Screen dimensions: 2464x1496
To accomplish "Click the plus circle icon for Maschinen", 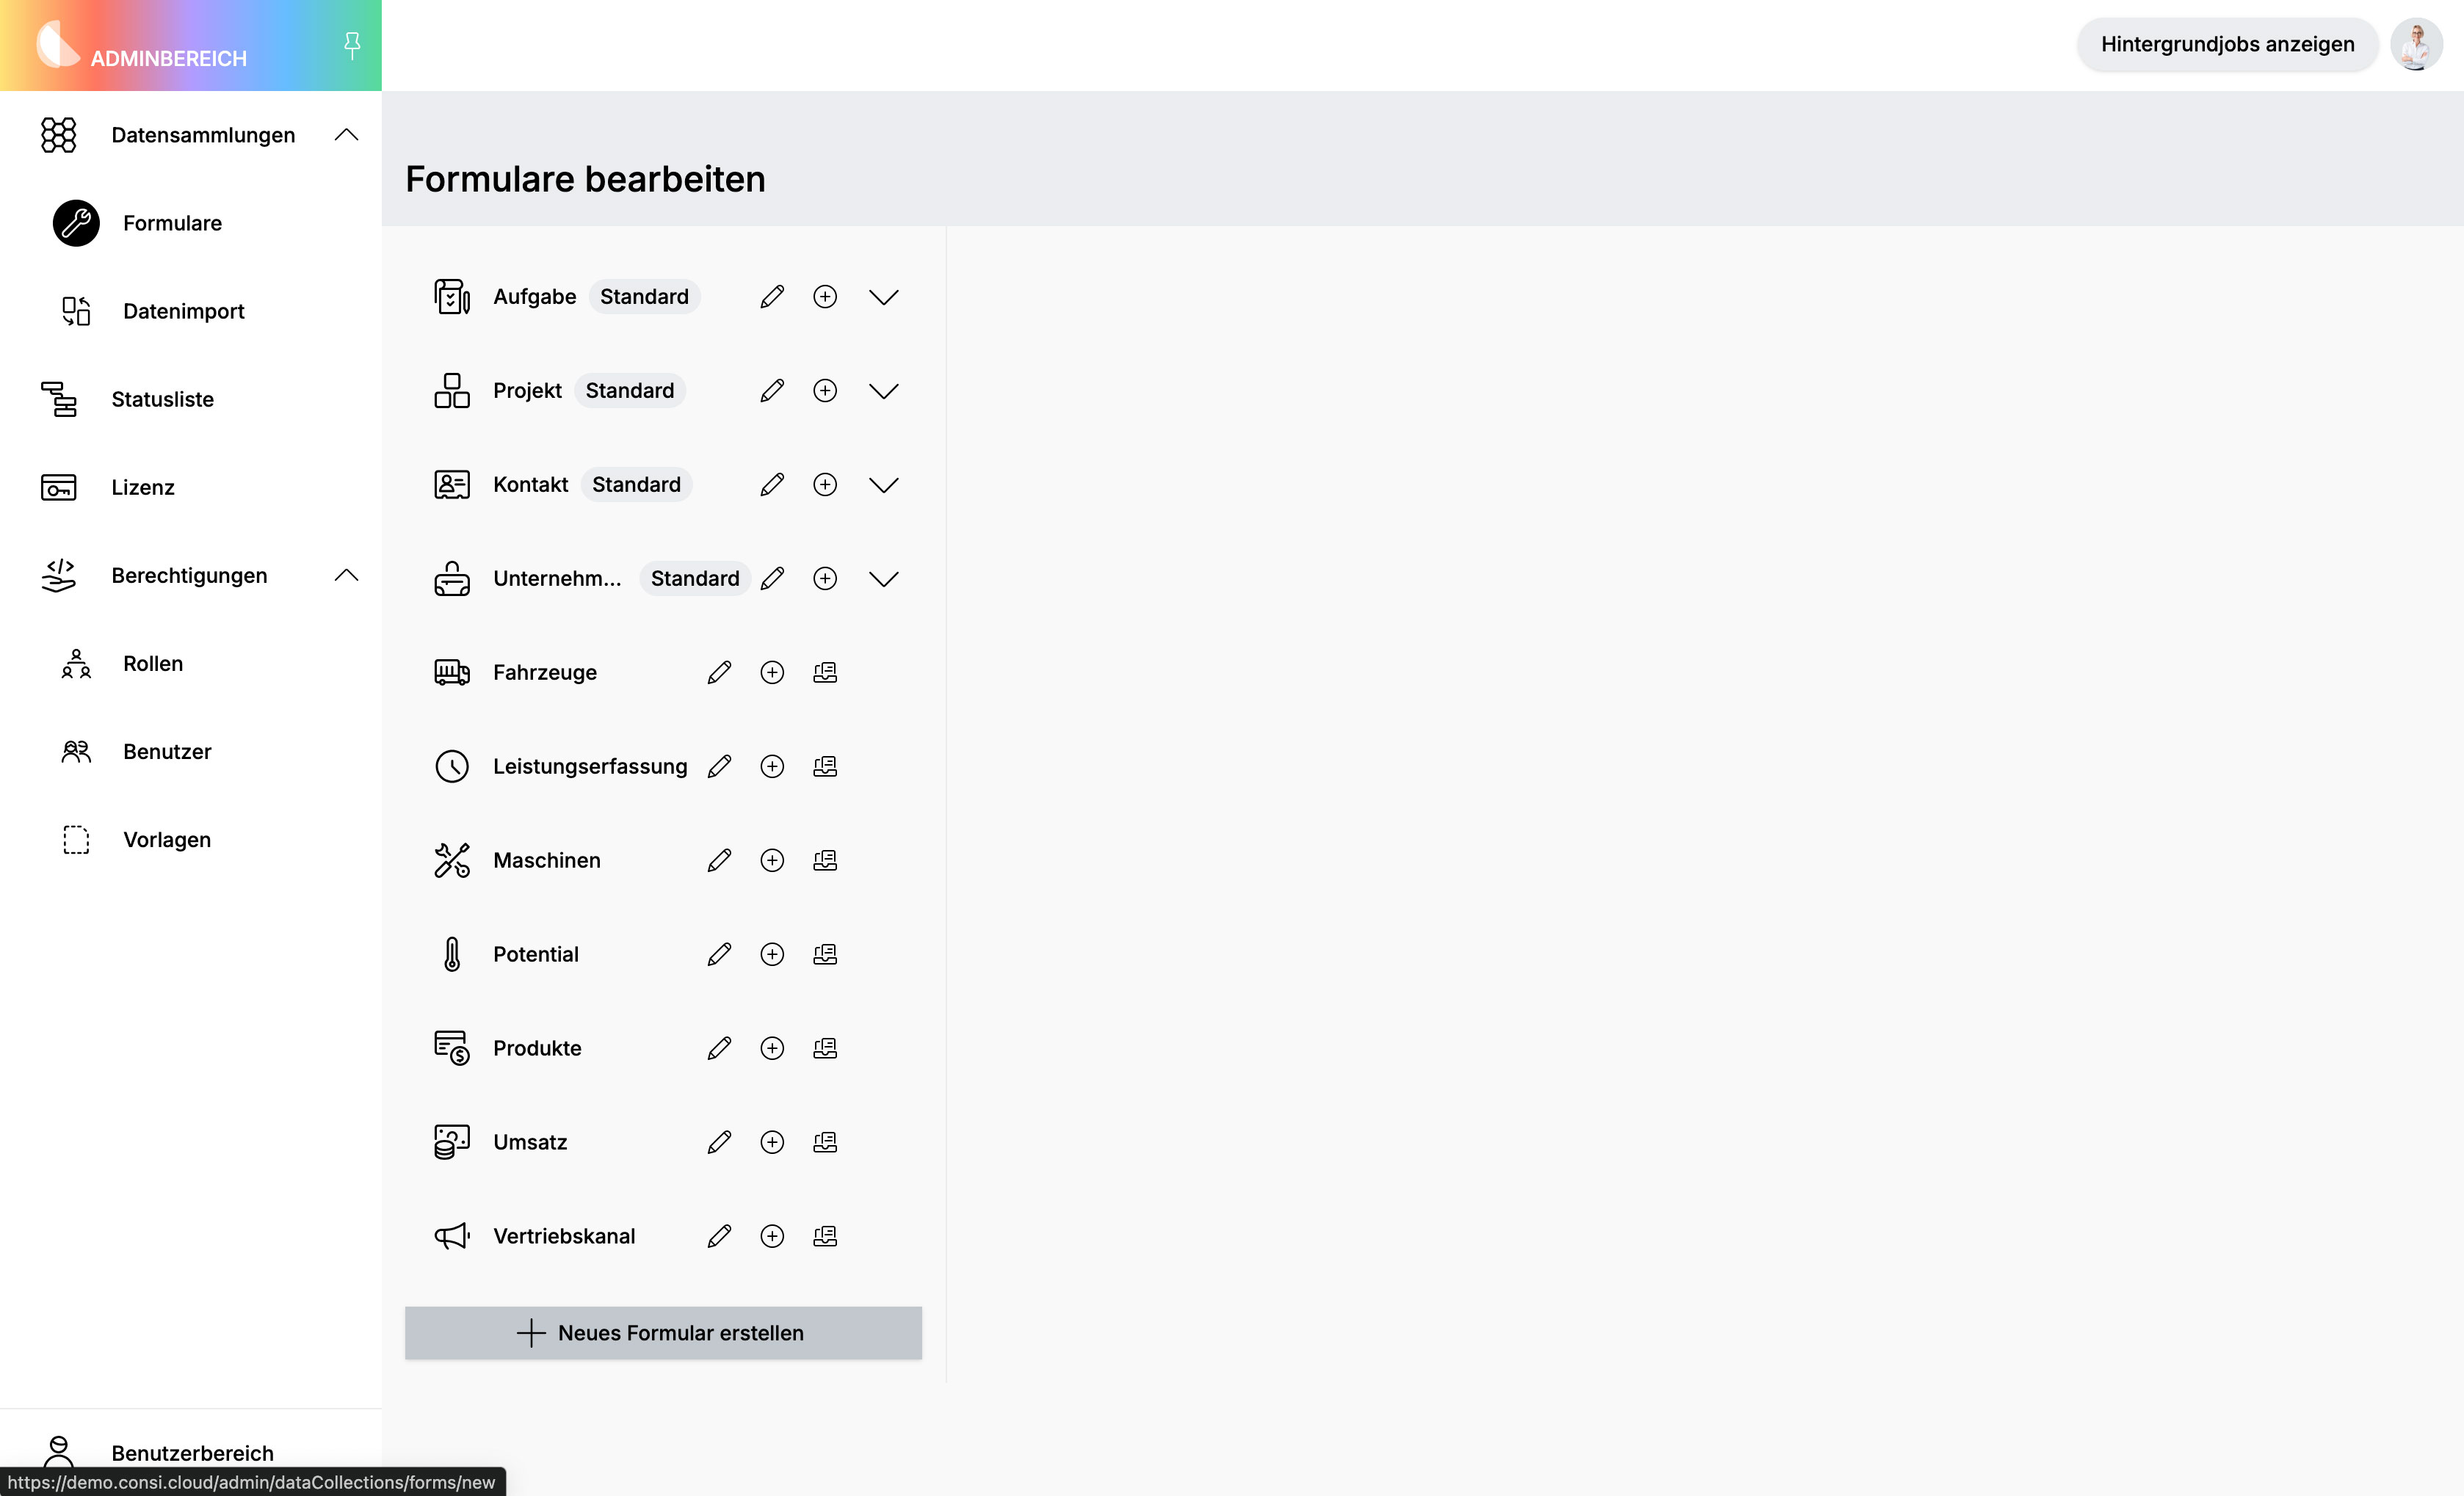I will tap(772, 861).
